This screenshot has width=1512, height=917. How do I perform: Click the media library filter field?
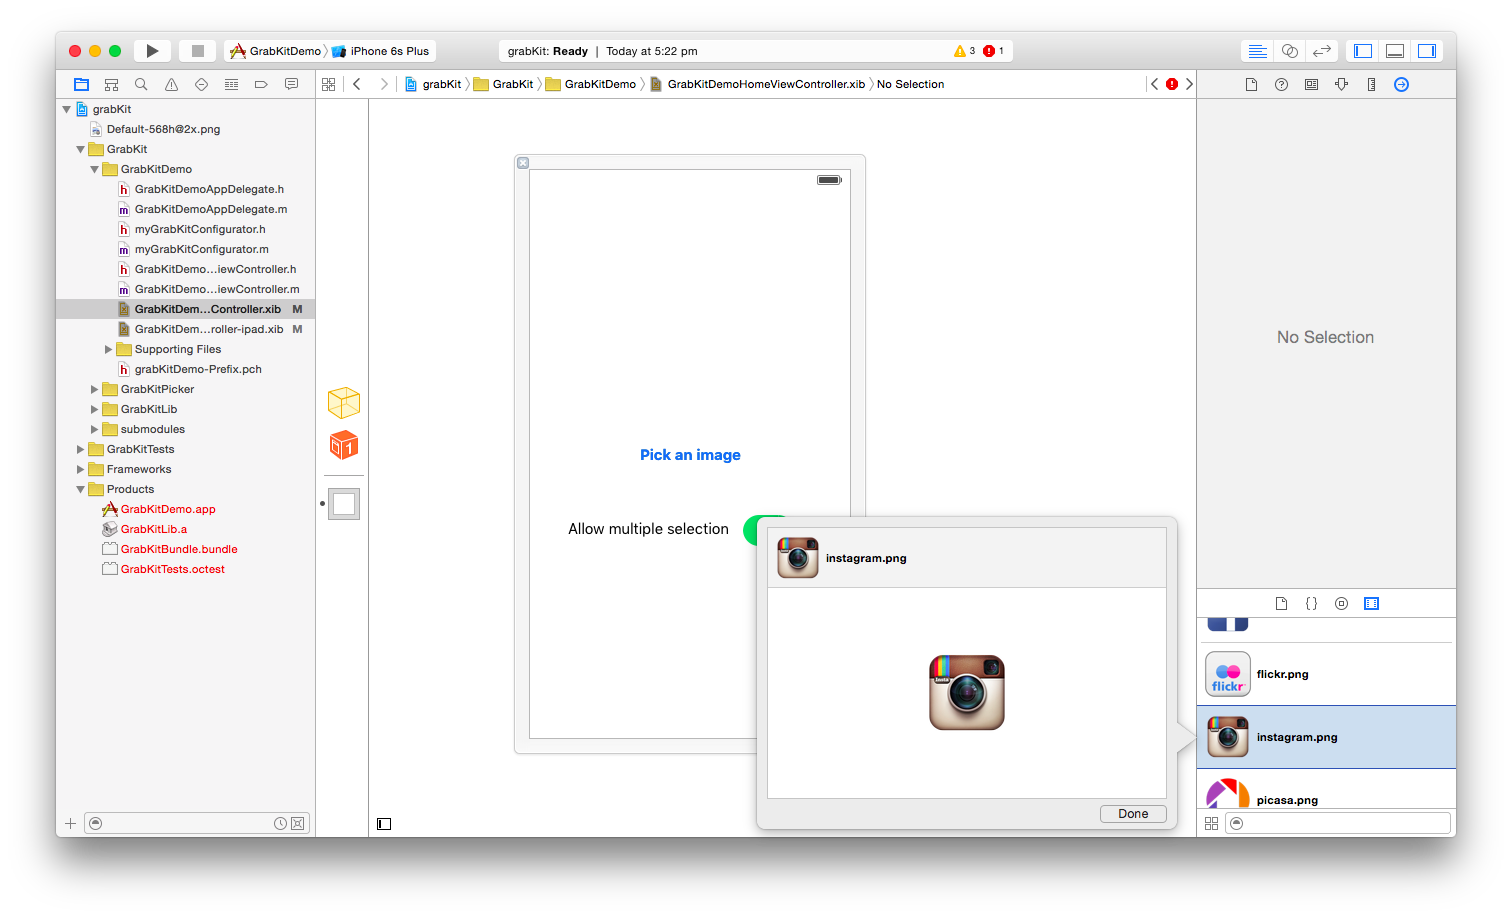(x=1338, y=823)
